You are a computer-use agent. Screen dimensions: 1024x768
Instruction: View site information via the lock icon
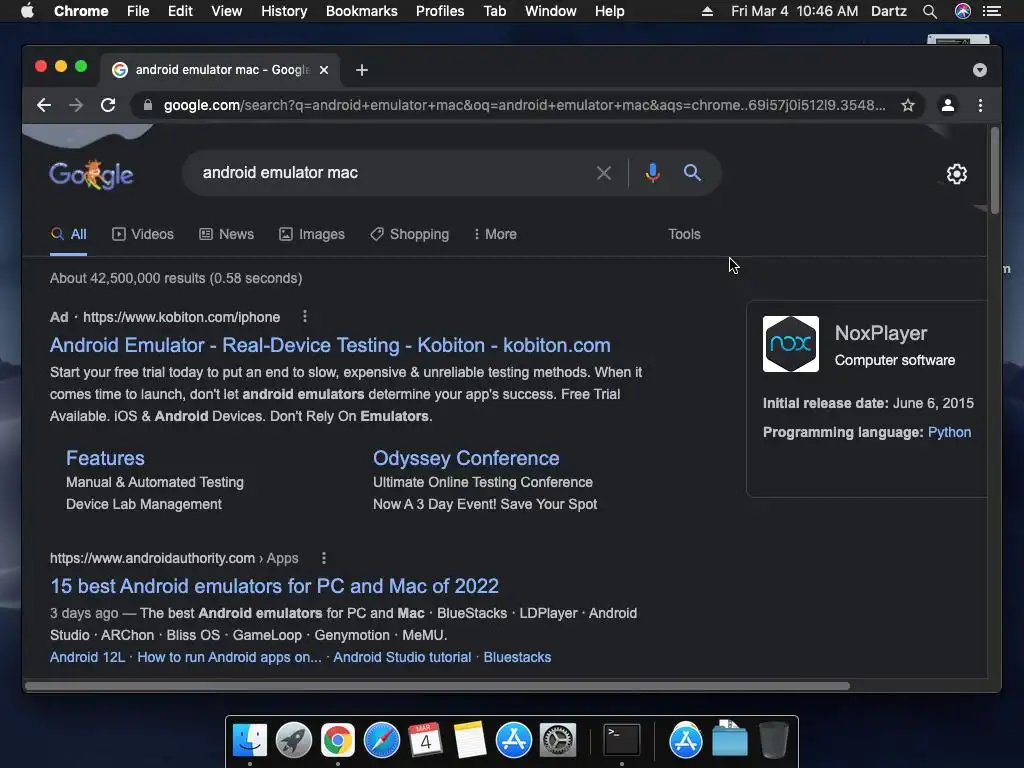148,105
